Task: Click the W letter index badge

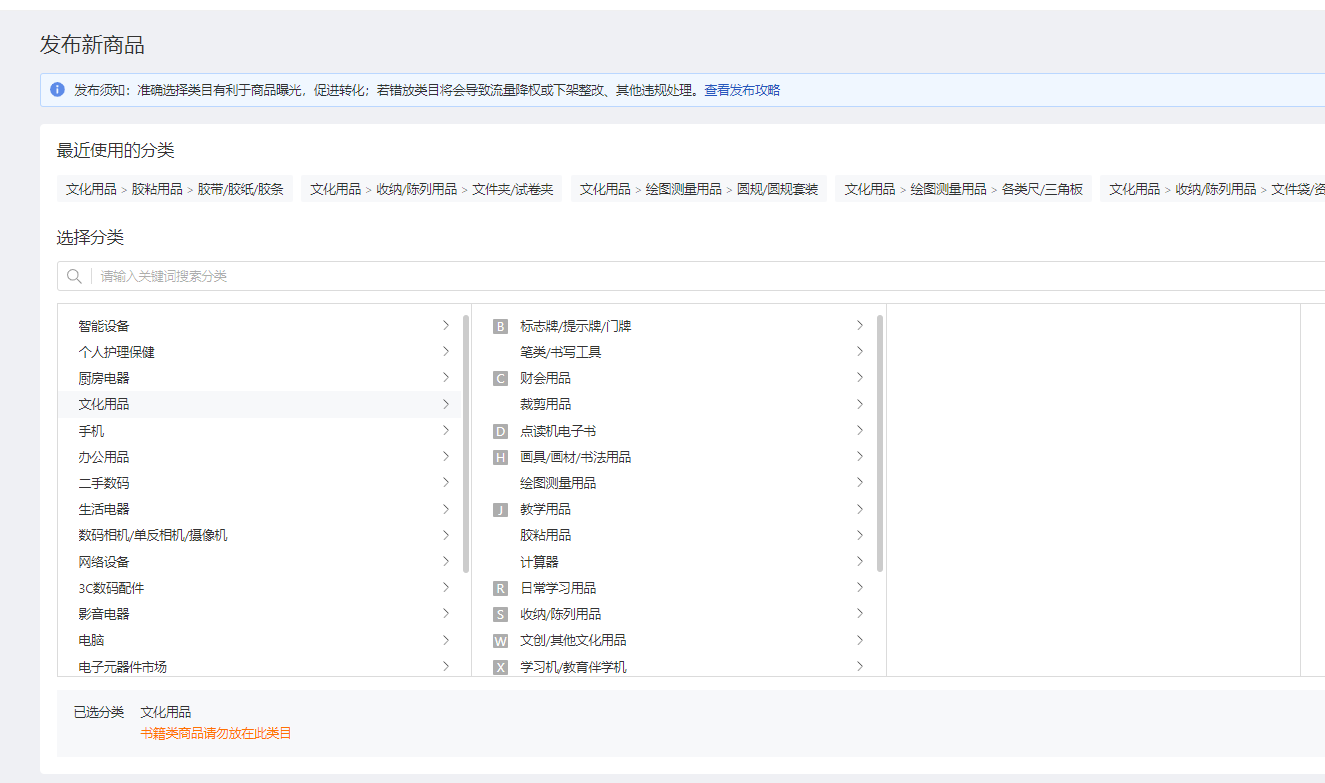Action: click(x=501, y=641)
